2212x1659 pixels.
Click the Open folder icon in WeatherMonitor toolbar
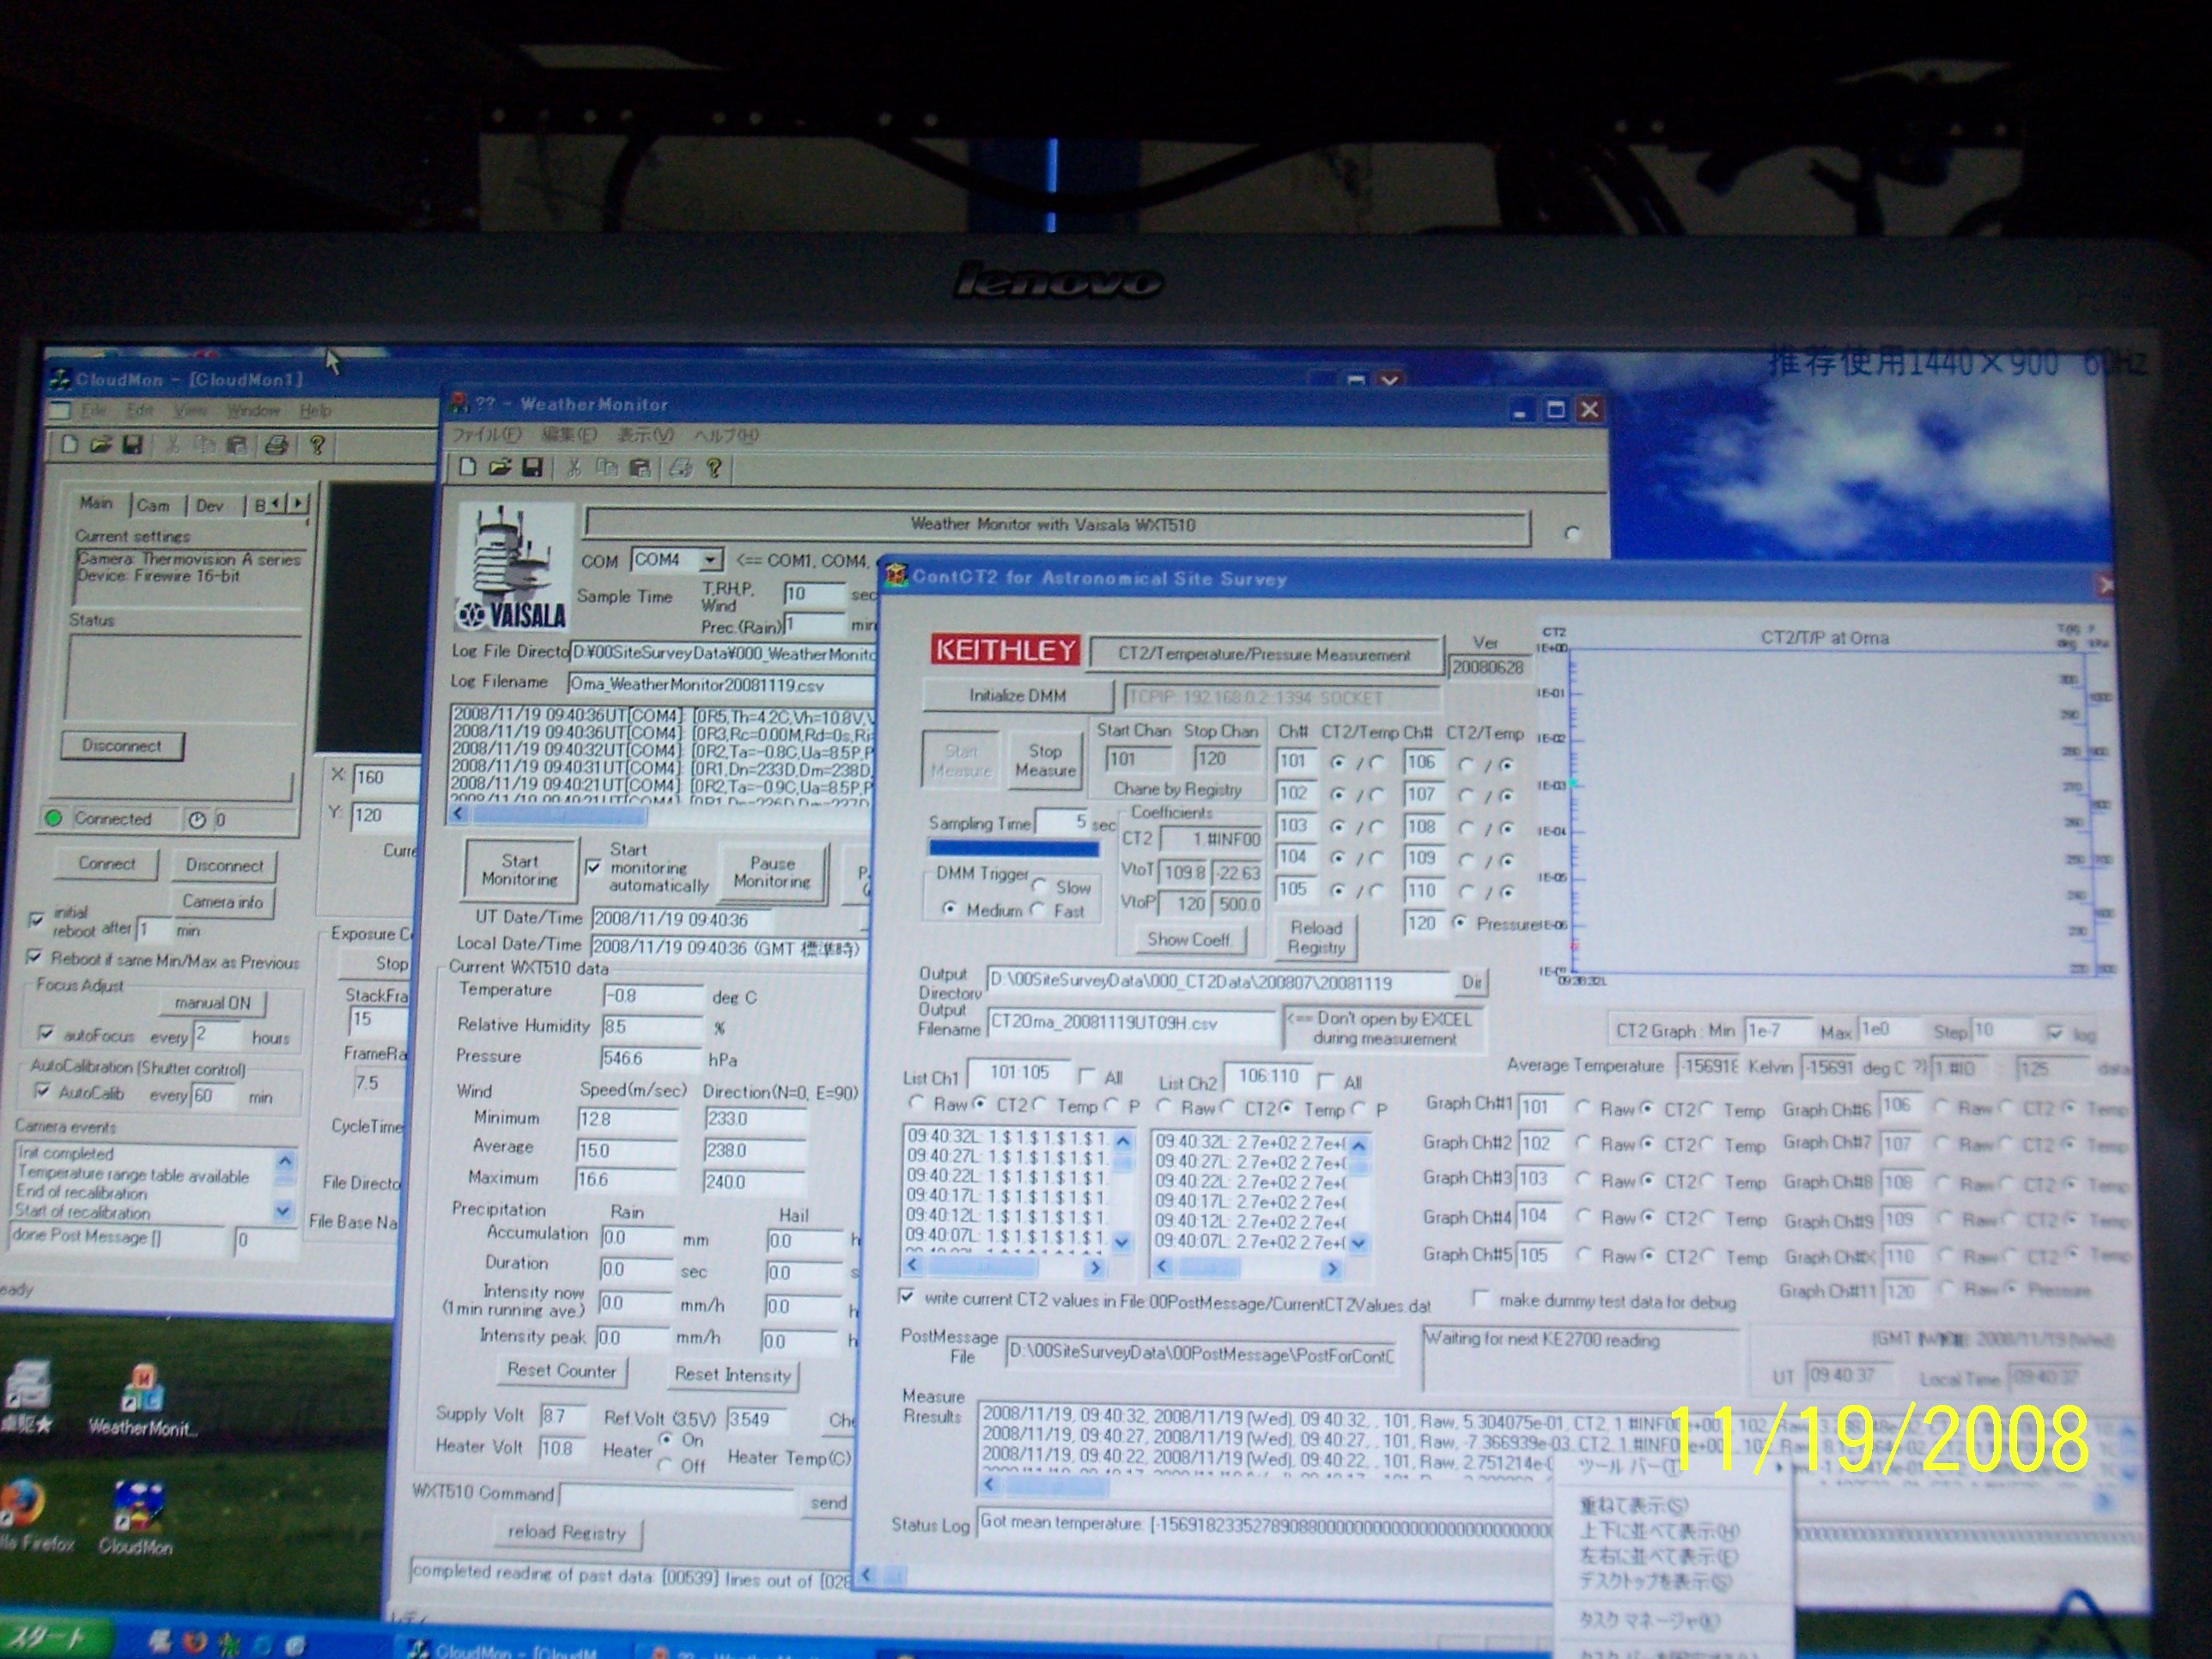coord(500,467)
